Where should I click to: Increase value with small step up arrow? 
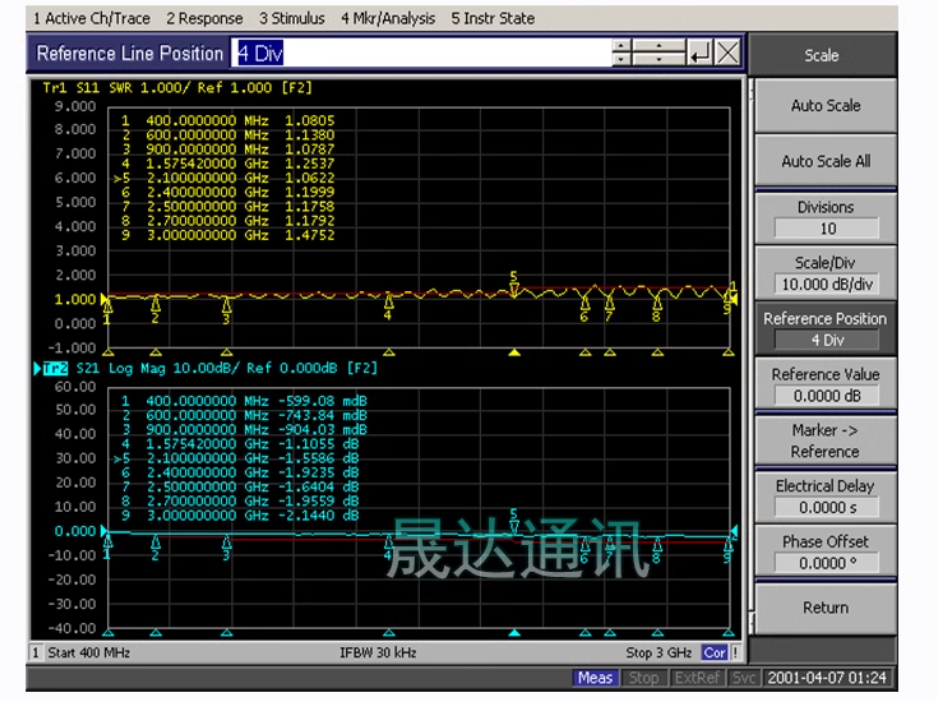(622, 47)
